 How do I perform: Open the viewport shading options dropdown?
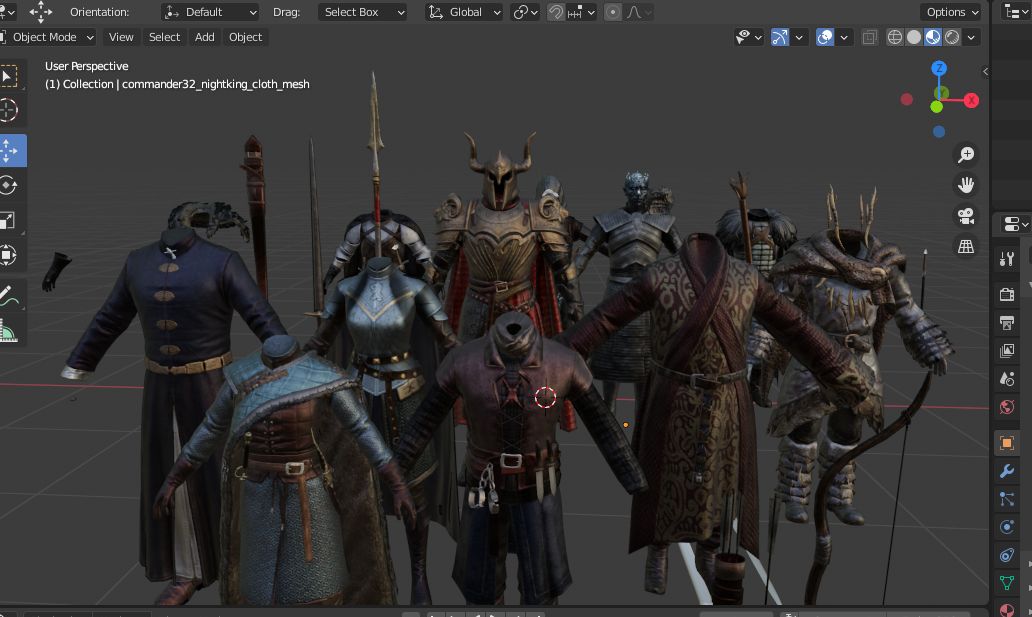(x=971, y=38)
